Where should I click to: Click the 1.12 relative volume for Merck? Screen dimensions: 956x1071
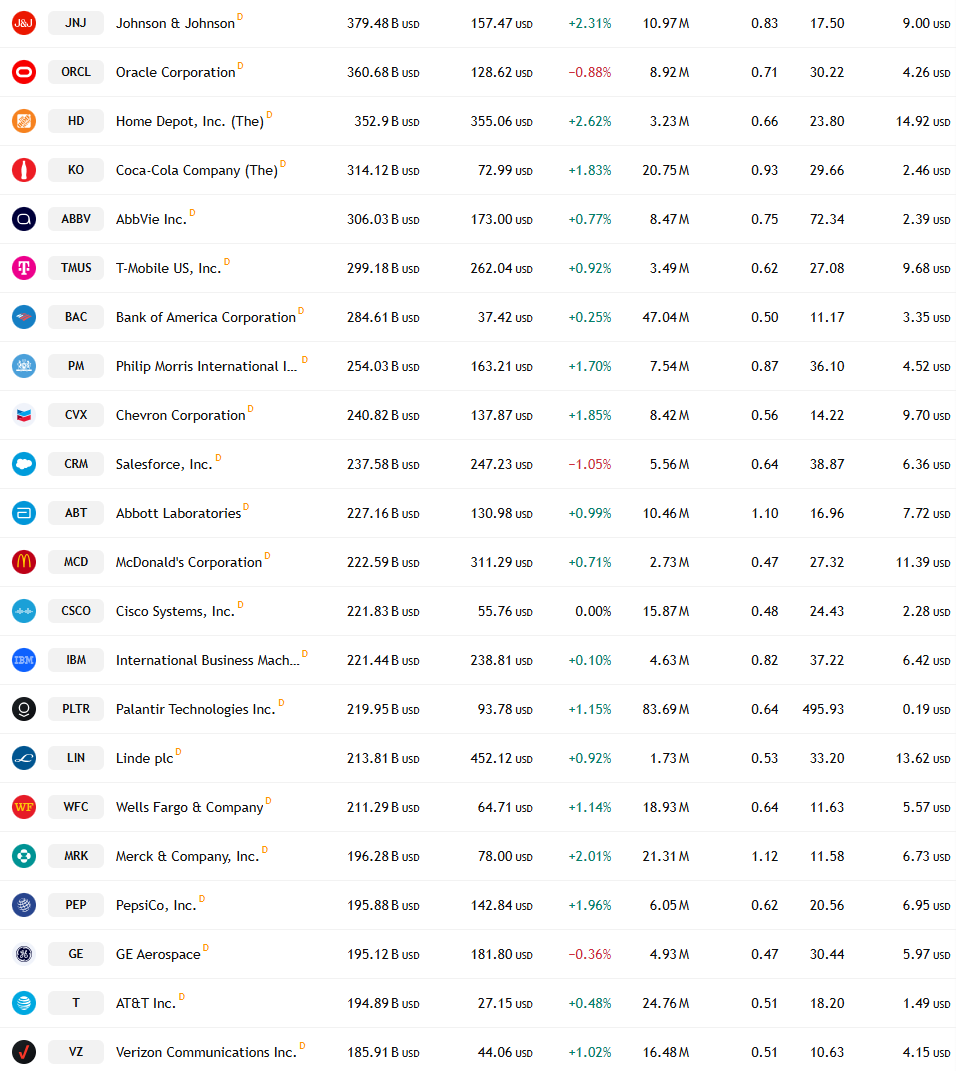point(765,857)
